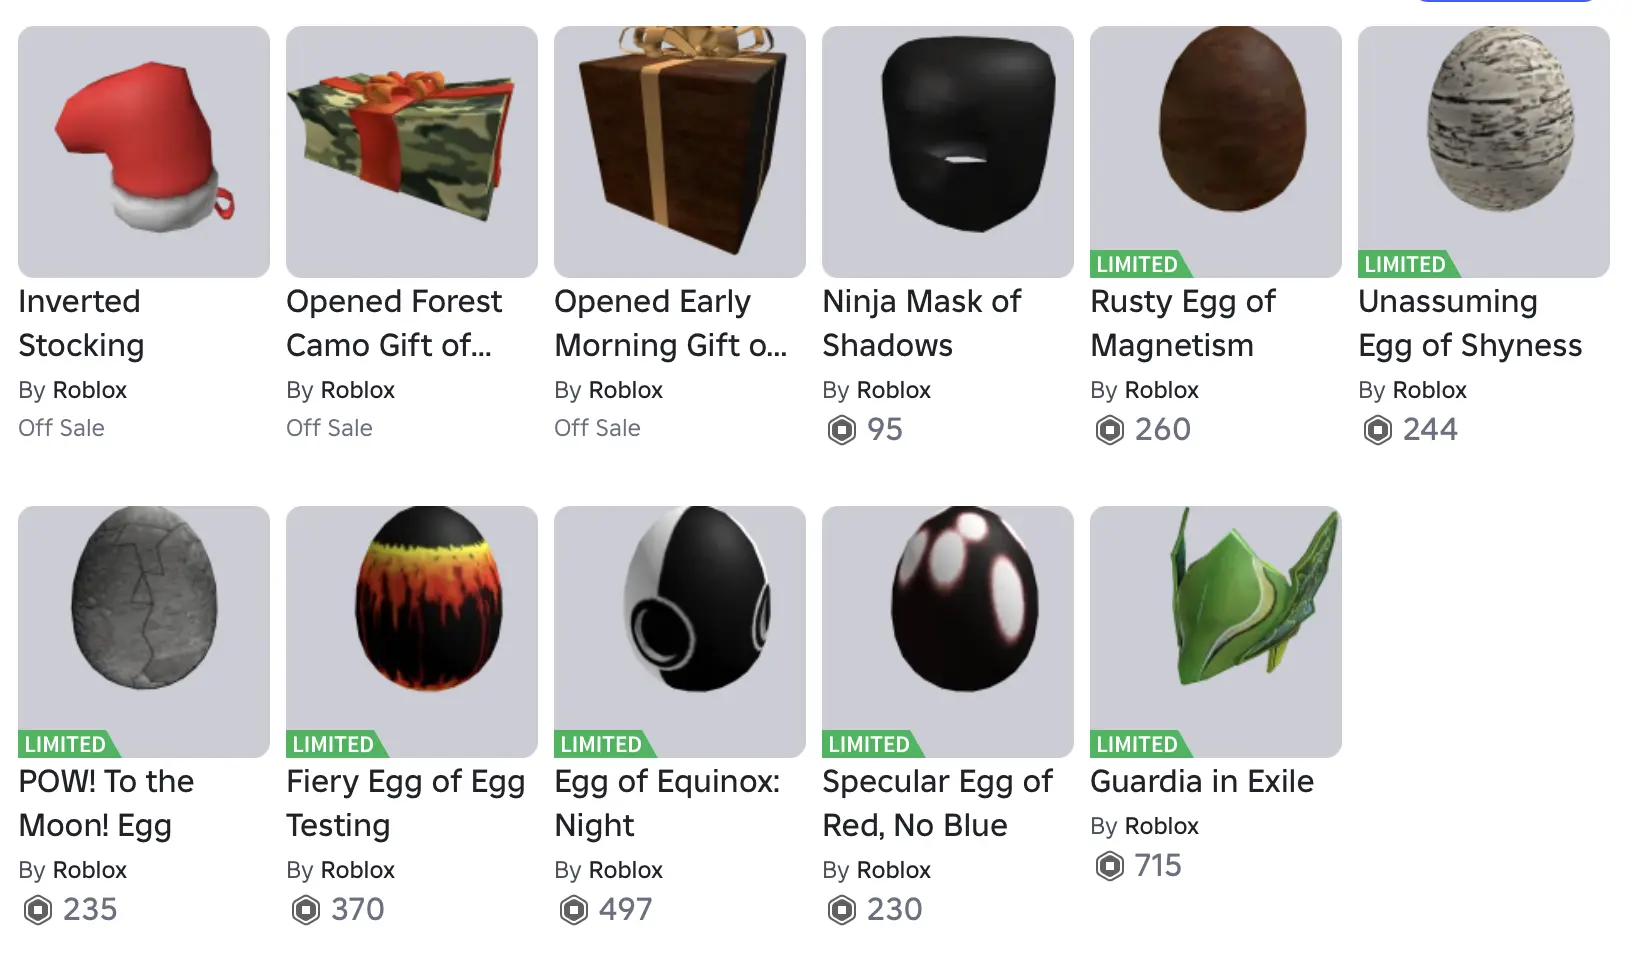Open Roblox creator link under Inverted Stocking
Image resolution: width=1632 pixels, height=970 pixels.
click(x=89, y=390)
